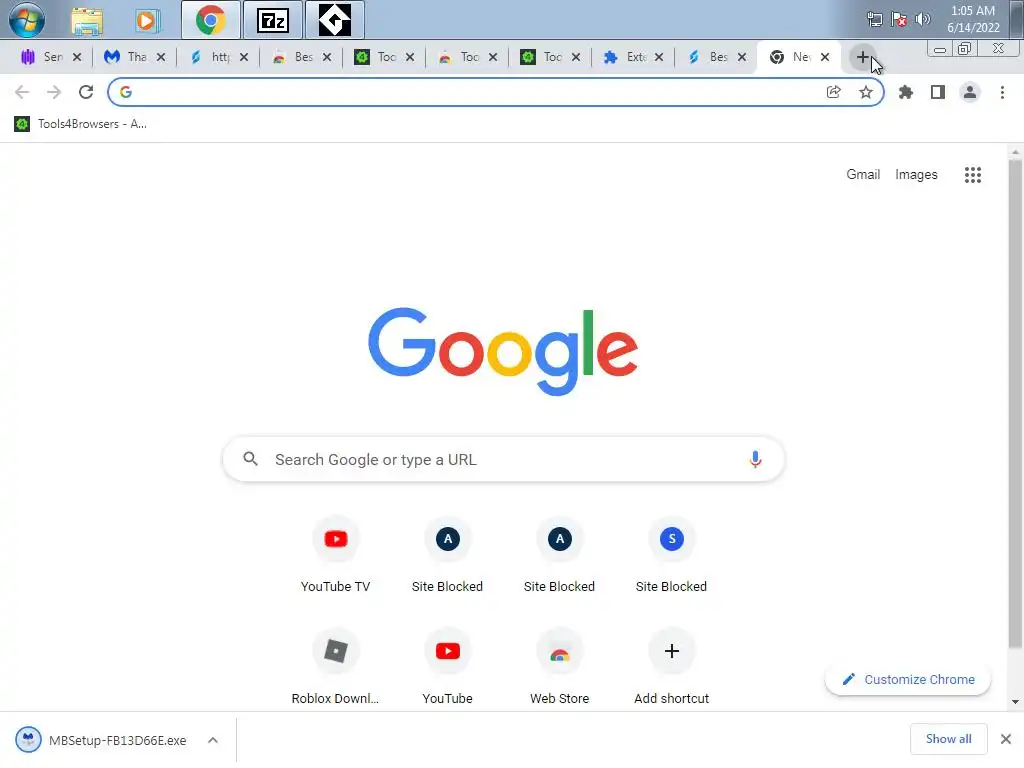Open the YouTube TV shortcut

pyautogui.click(x=336, y=555)
